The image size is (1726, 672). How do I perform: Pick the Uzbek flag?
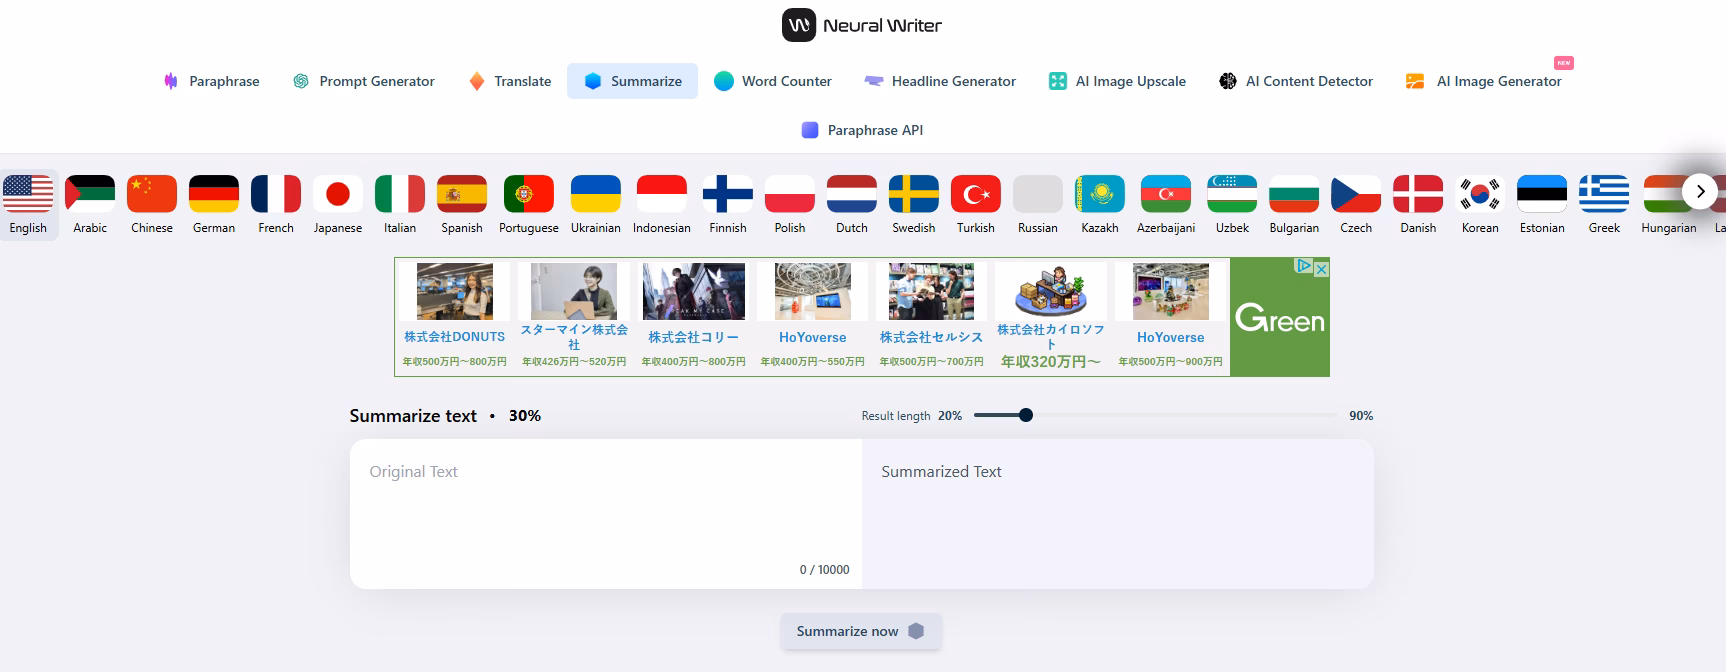(1232, 194)
